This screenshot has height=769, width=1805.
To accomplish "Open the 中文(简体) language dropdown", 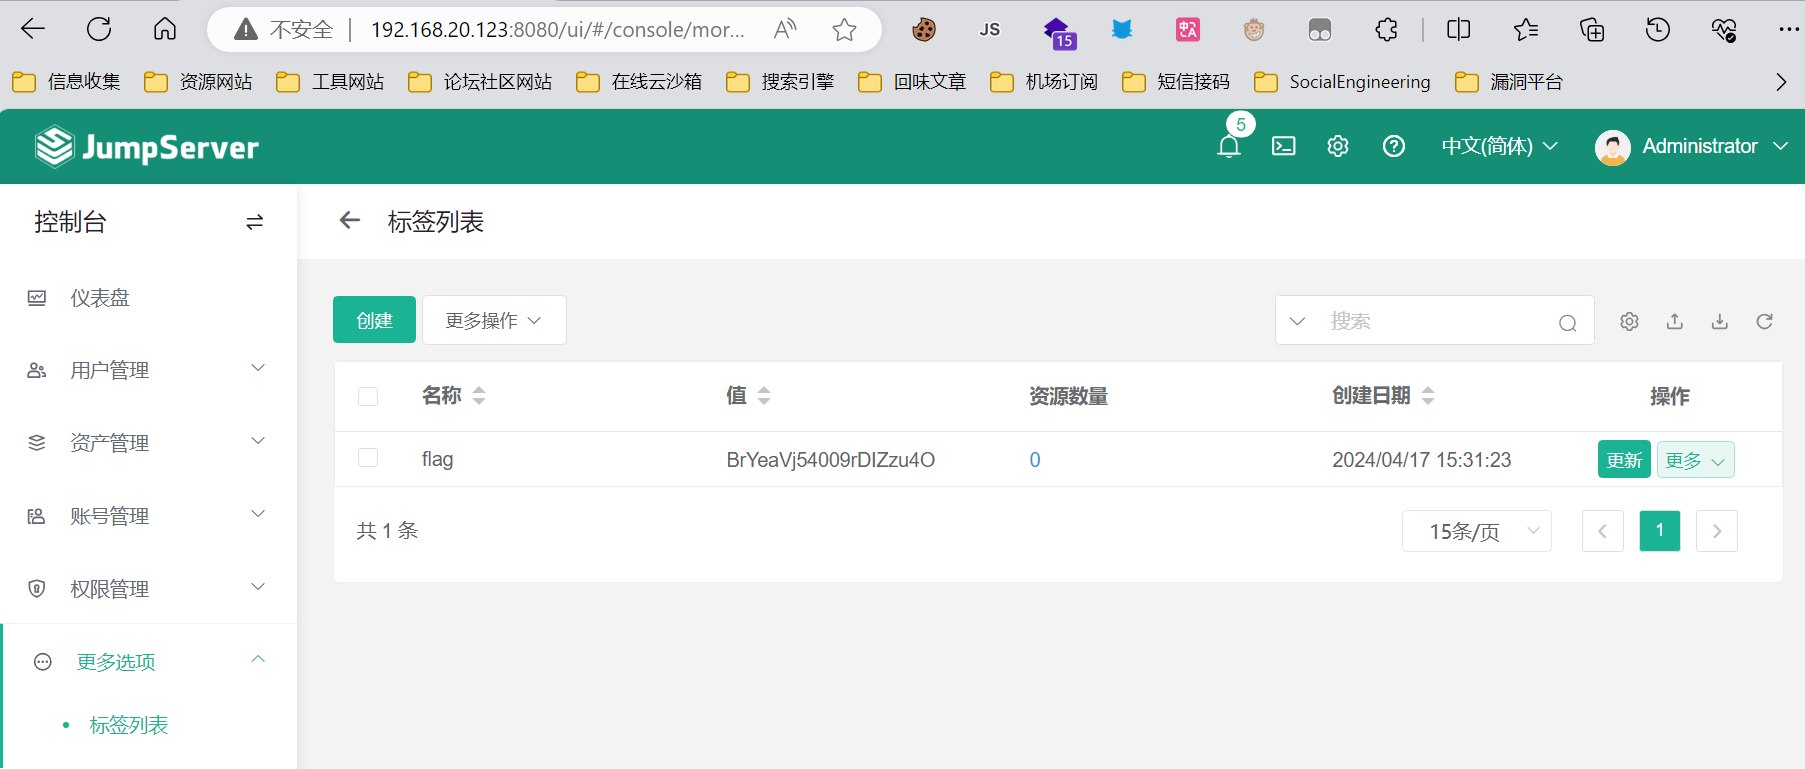I will coord(1499,146).
